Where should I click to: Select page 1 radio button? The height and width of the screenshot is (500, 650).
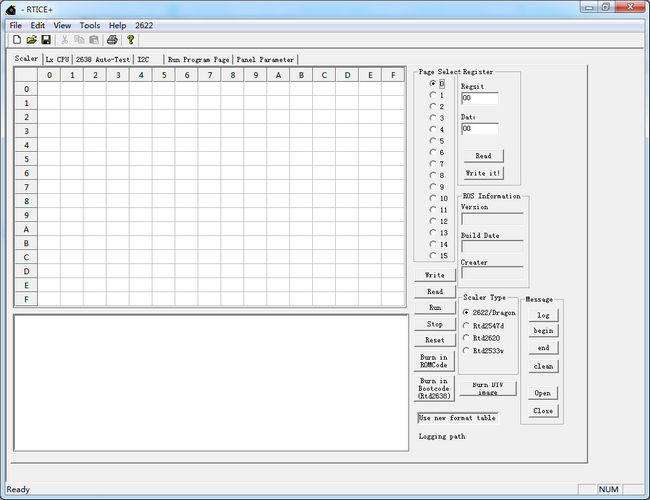point(433,95)
